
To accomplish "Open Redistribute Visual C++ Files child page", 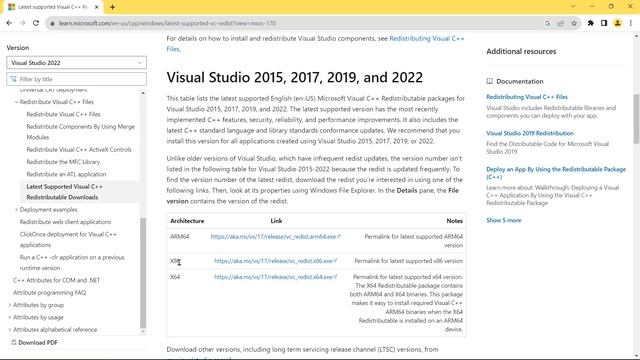I will 63,114.
